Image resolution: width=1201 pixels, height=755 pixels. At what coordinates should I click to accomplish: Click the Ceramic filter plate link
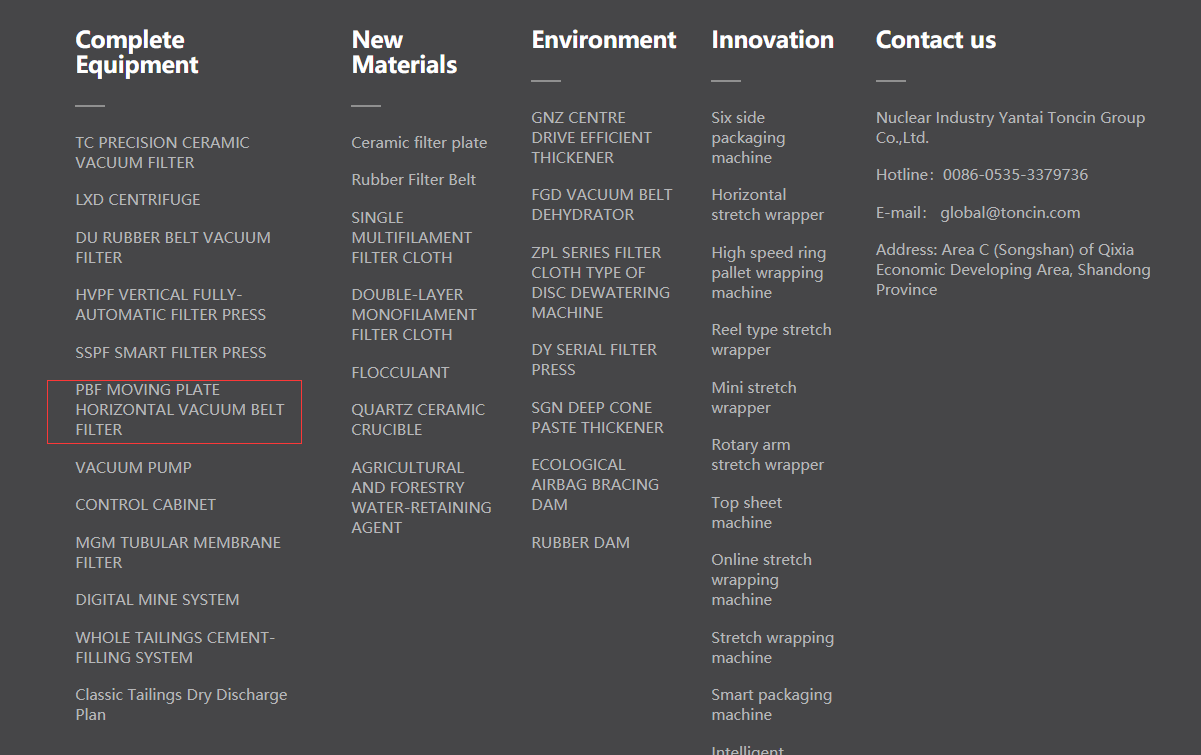pos(419,143)
